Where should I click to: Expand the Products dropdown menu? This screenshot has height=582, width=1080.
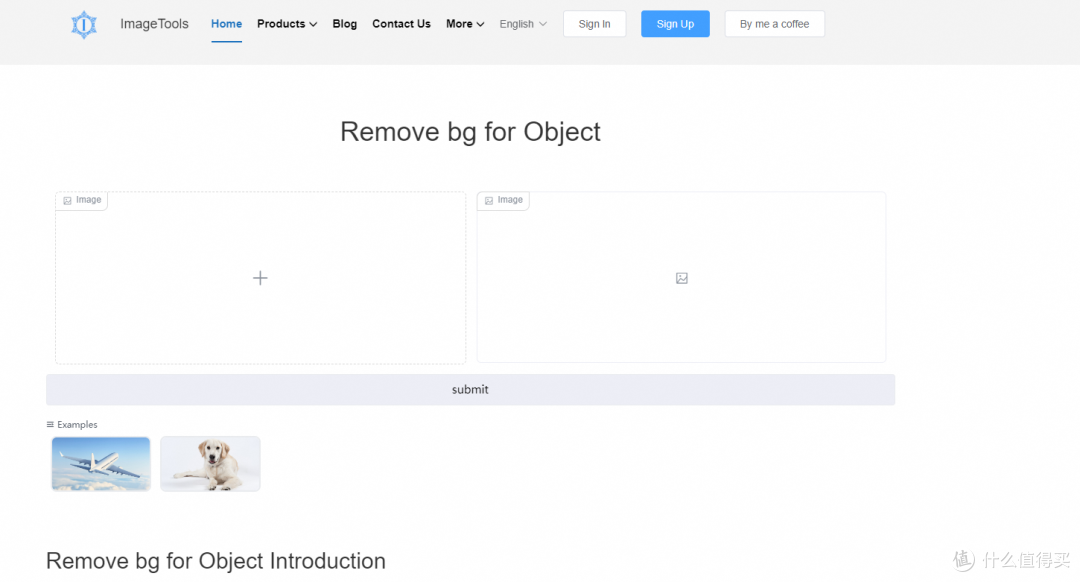coord(287,24)
